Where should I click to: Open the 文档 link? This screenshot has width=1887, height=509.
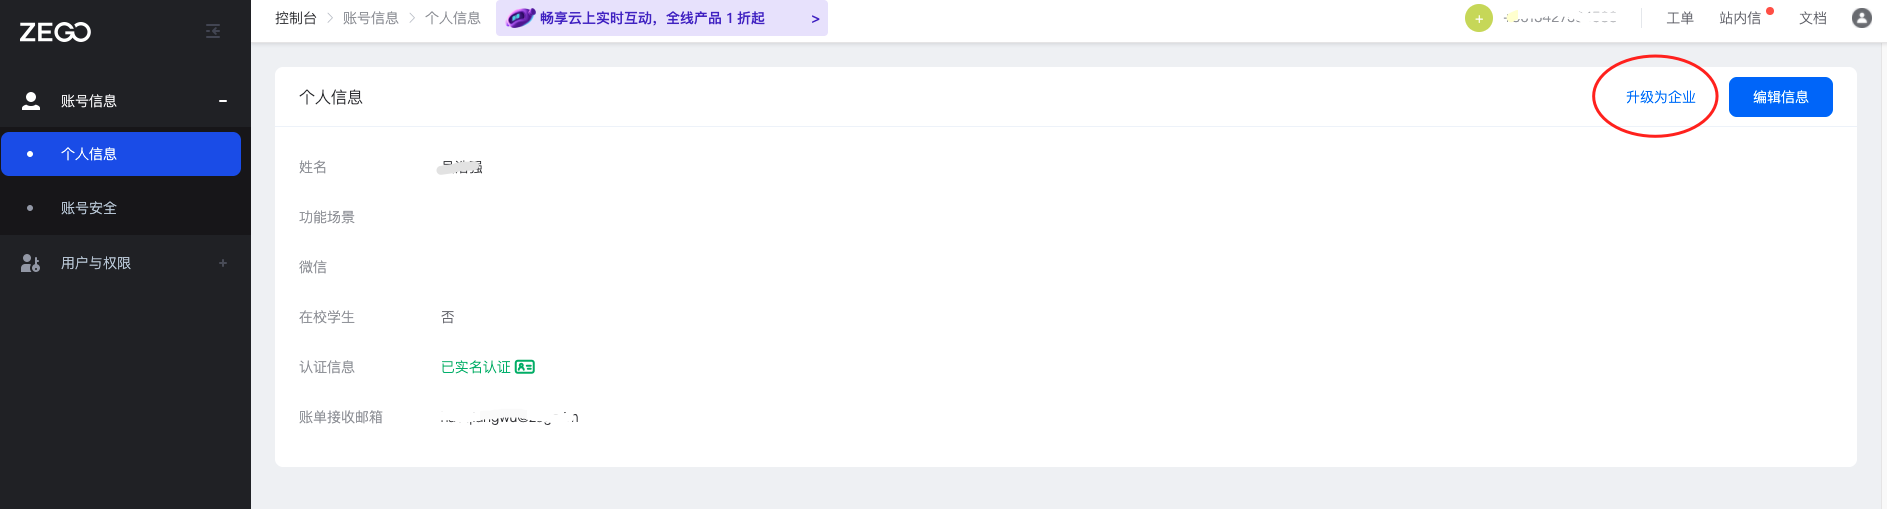[1813, 18]
